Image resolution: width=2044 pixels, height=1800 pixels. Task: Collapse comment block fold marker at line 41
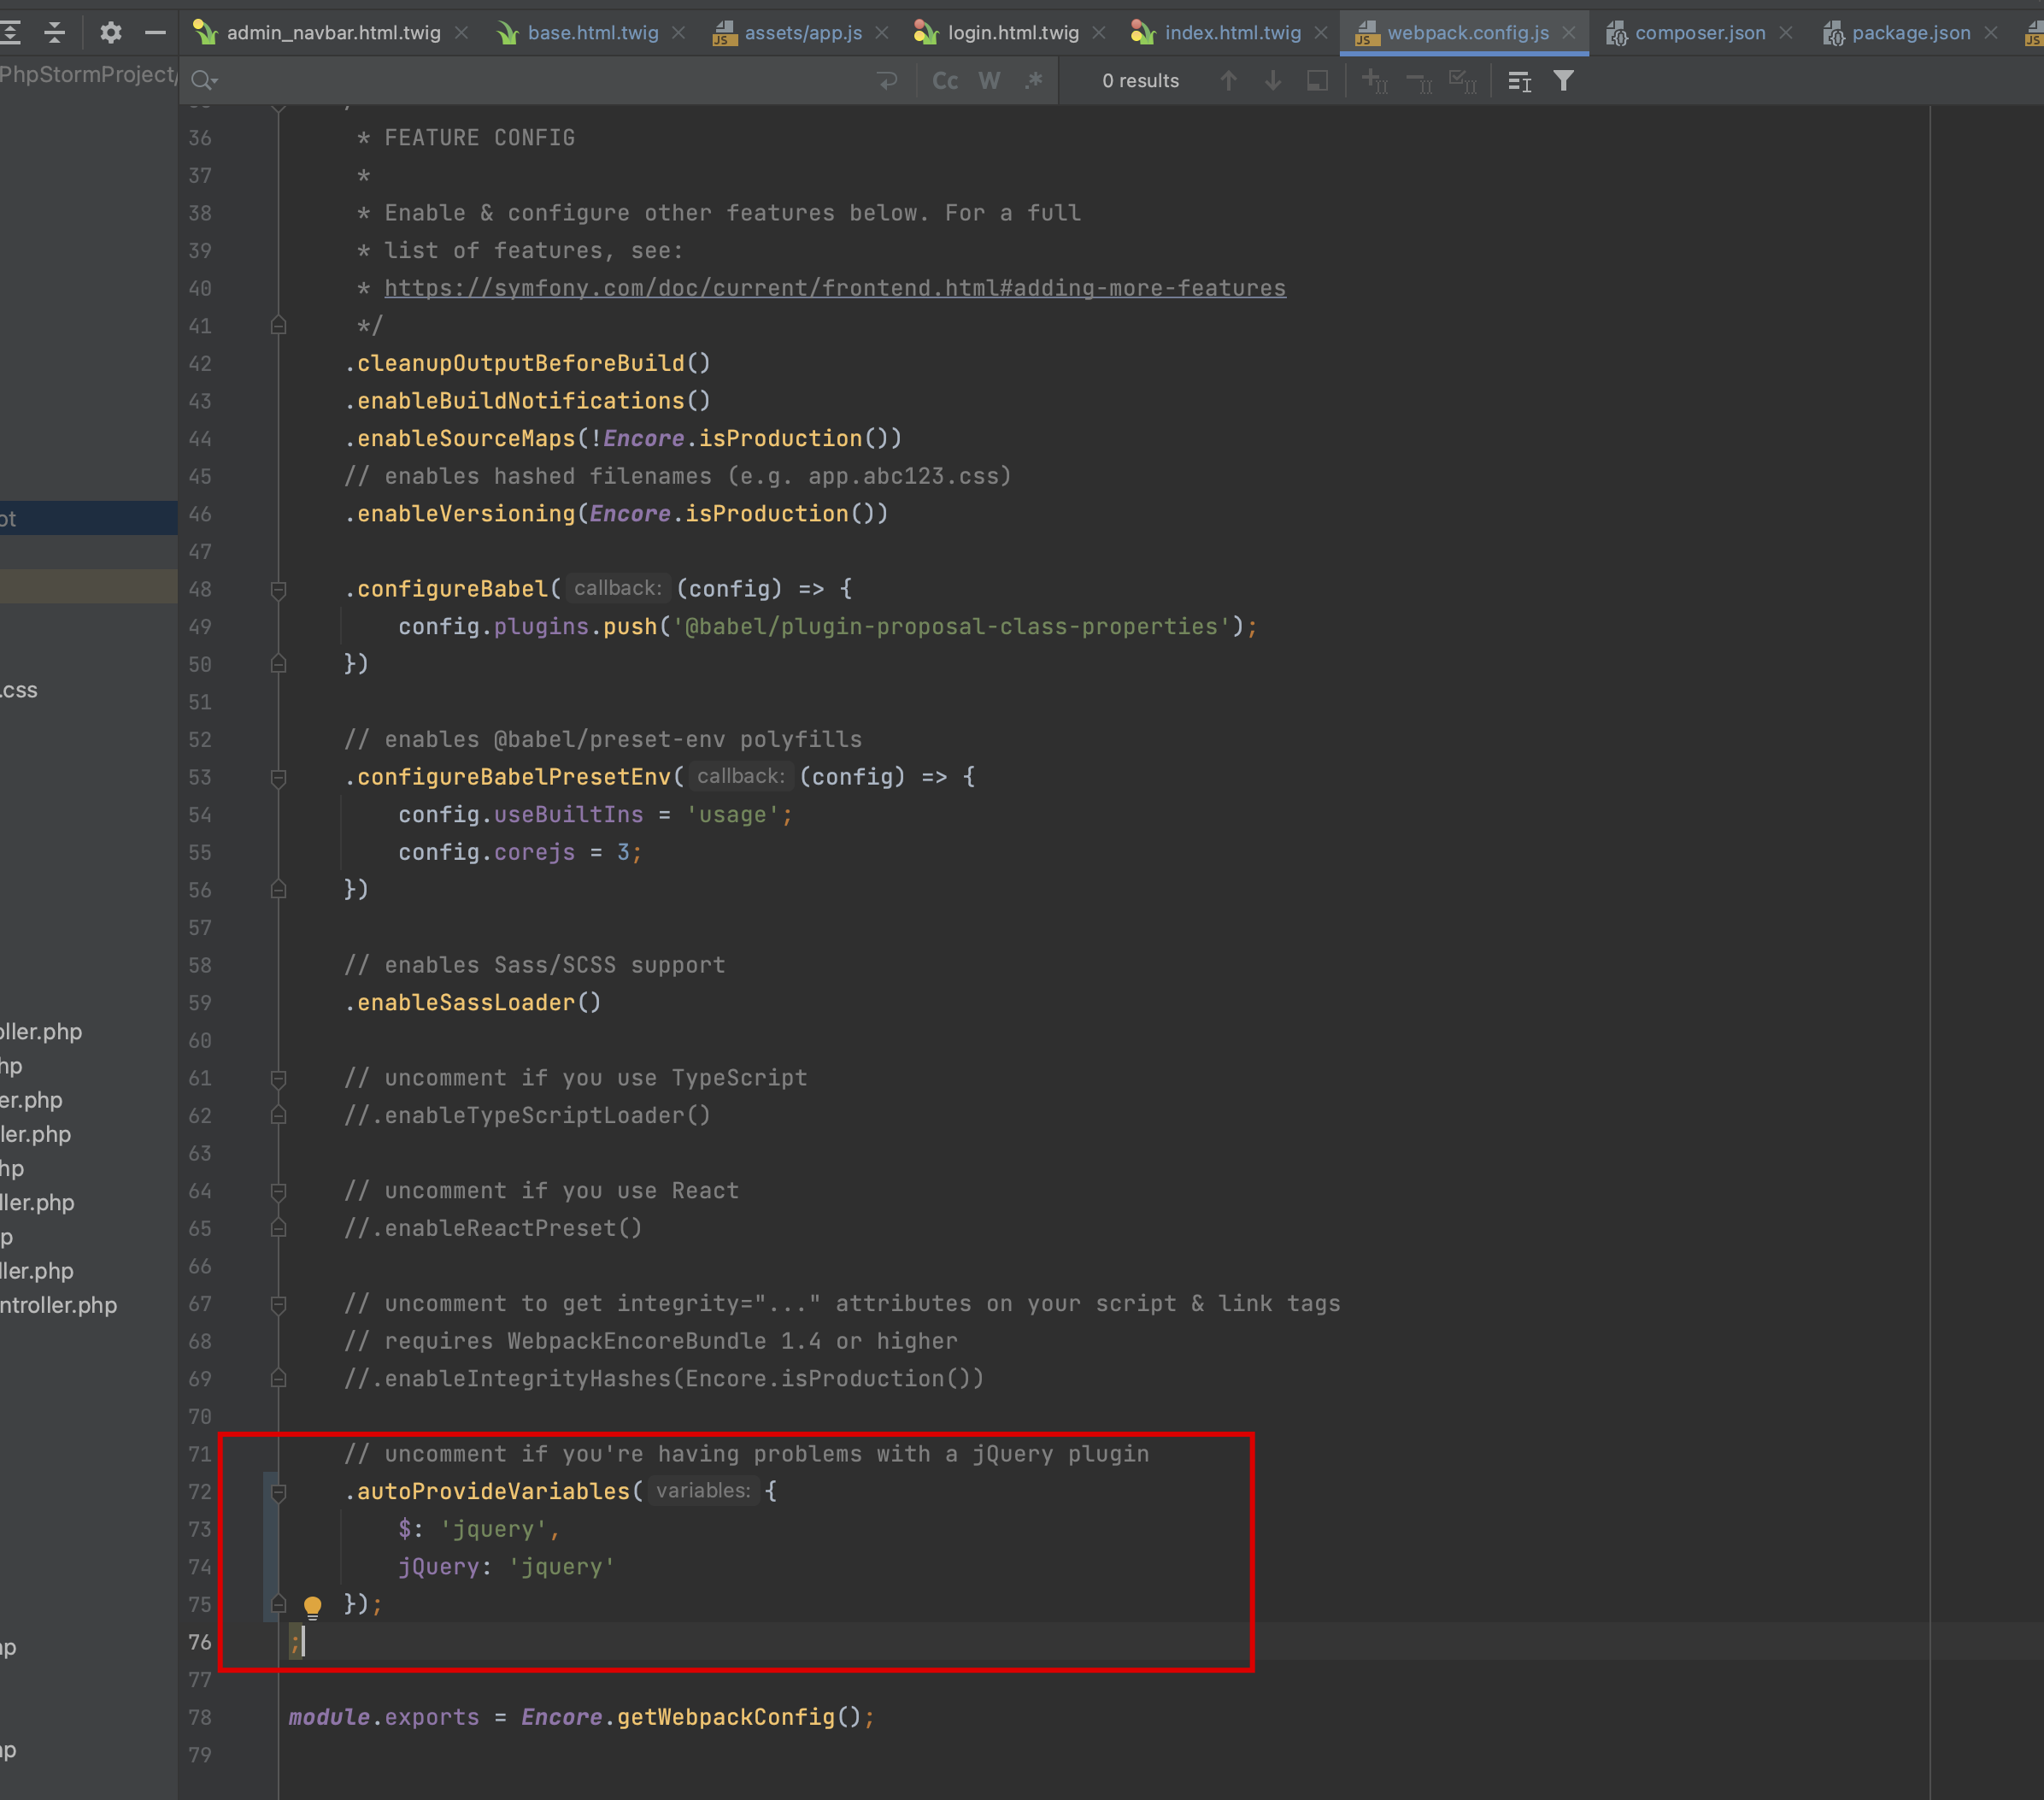pyautogui.click(x=279, y=326)
